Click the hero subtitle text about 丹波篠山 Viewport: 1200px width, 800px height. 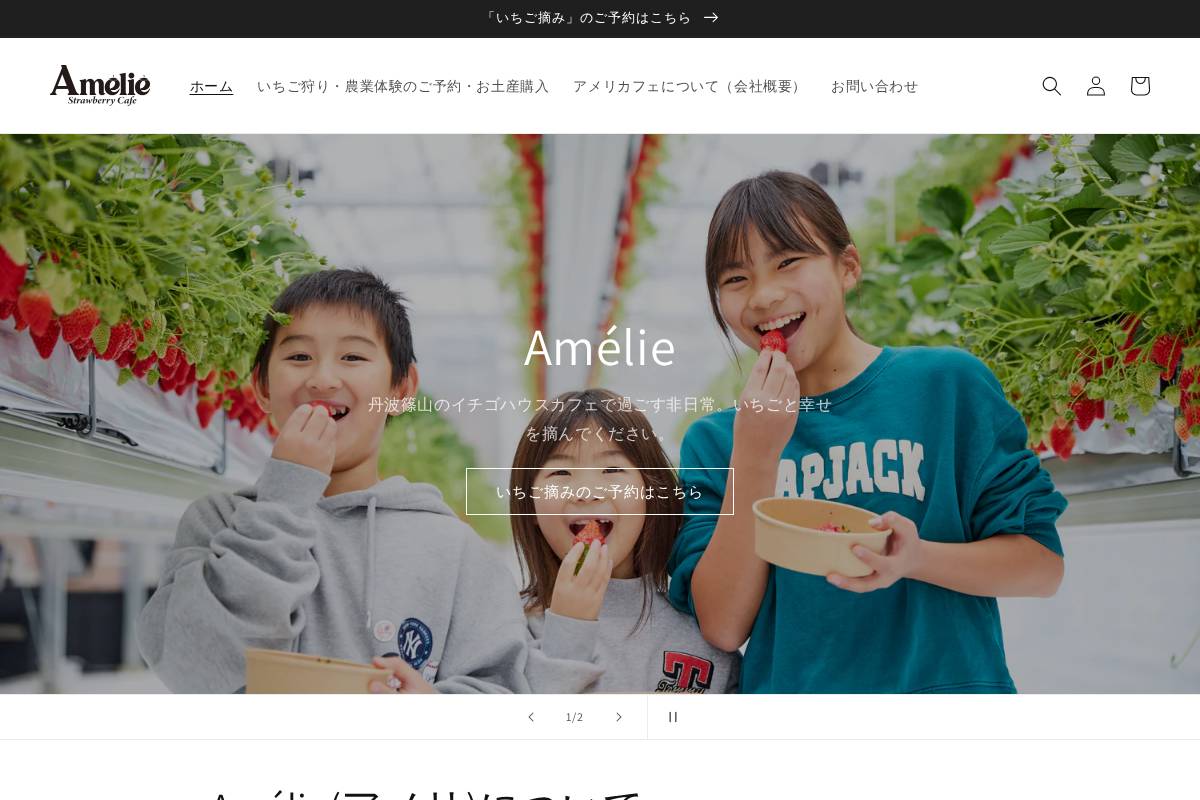(x=600, y=406)
